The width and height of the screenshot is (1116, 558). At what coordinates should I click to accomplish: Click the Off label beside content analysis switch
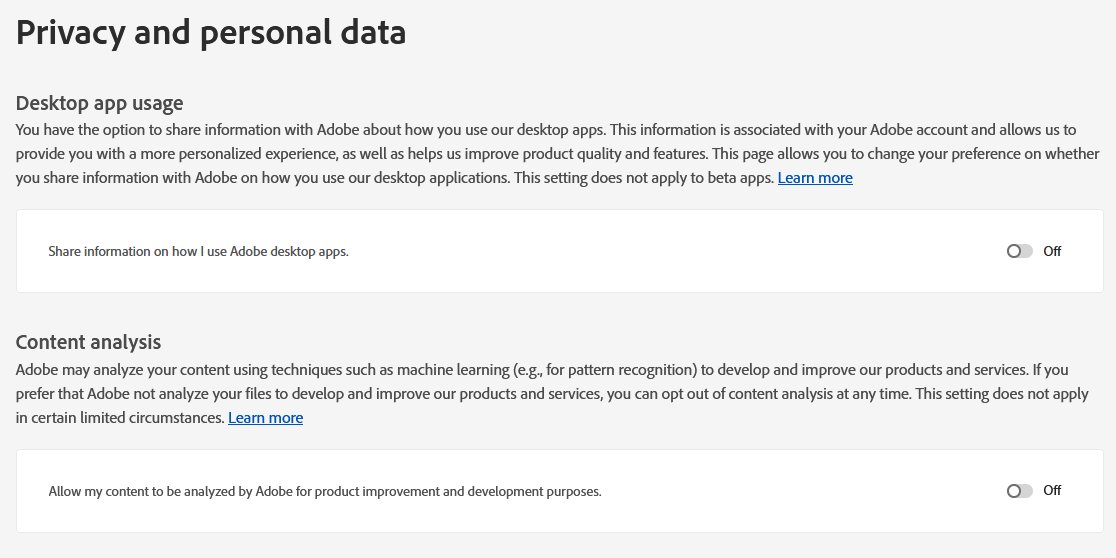pyautogui.click(x=1052, y=490)
